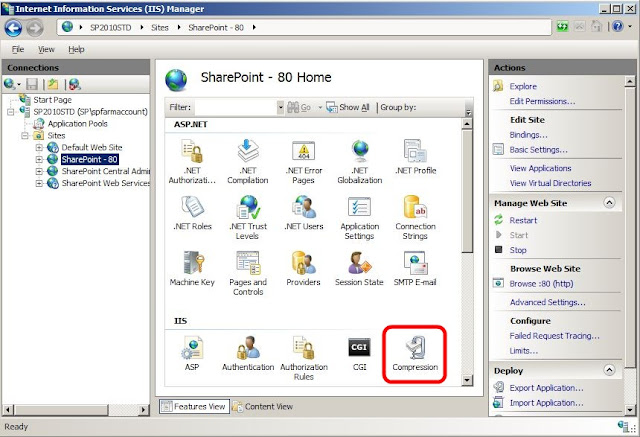Open the Filter dropdown arrow
This screenshot has height=437, width=640.
pos(280,107)
